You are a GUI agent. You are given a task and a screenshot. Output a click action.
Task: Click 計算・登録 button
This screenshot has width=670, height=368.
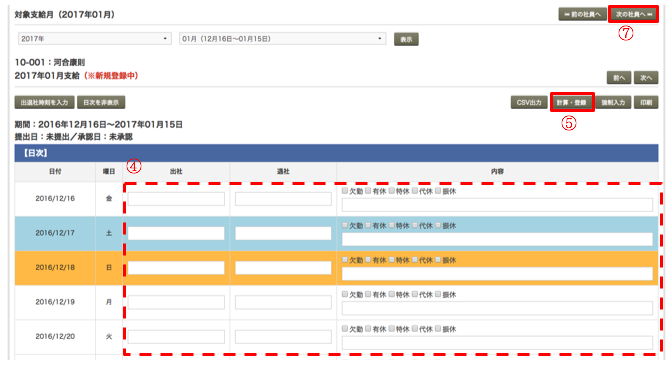(x=572, y=103)
